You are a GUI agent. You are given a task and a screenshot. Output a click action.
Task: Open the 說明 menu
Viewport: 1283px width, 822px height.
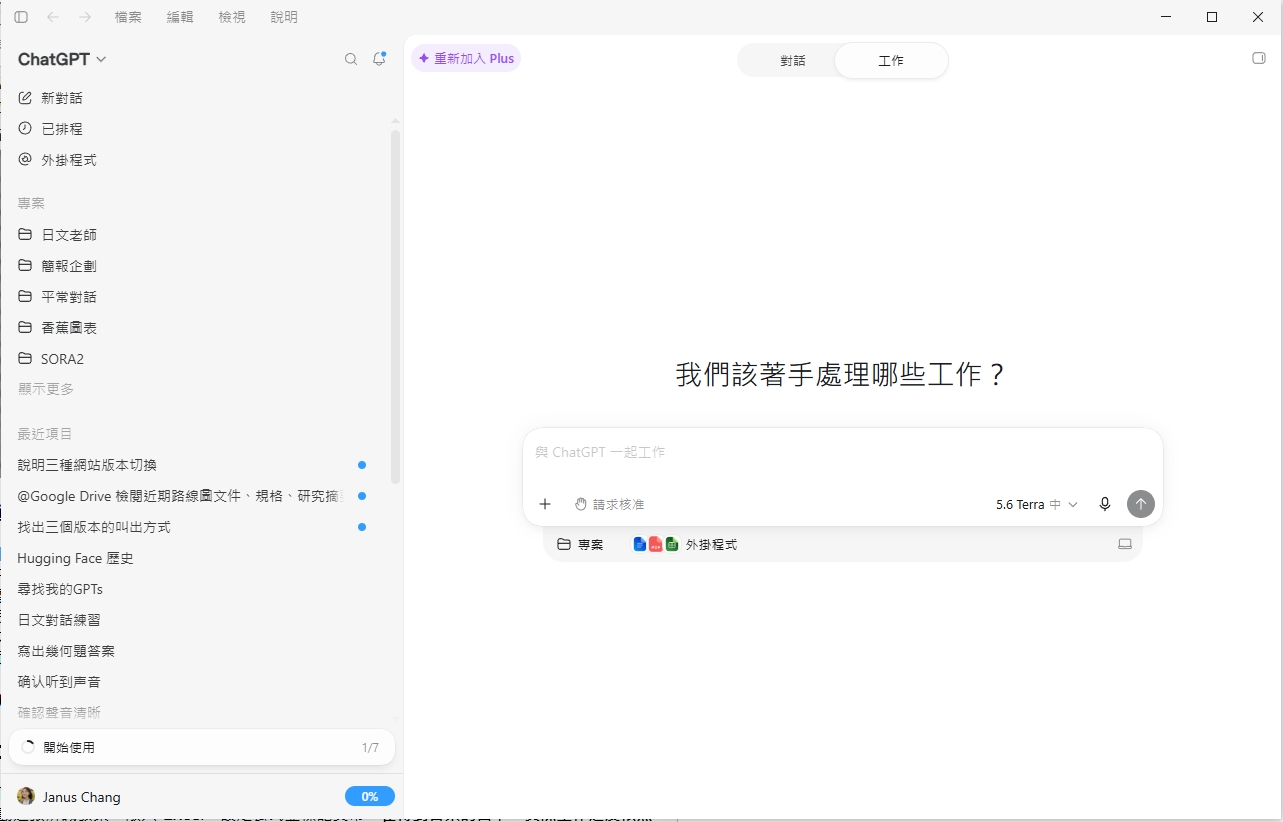284,17
